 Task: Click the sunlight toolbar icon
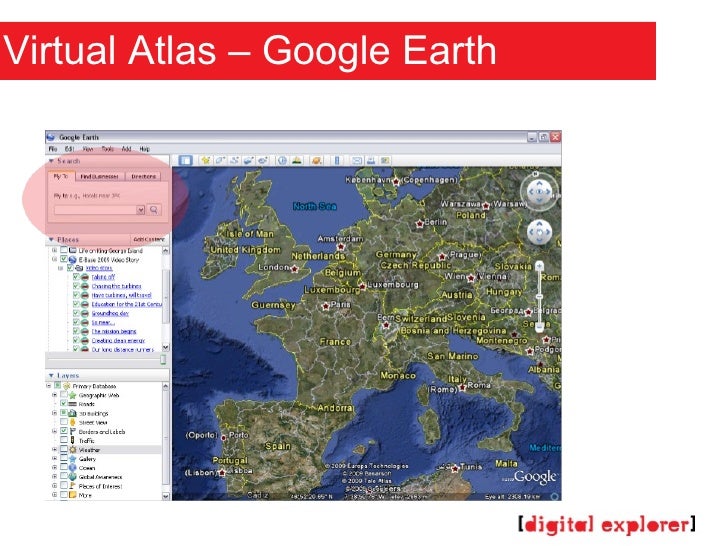[x=297, y=161]
